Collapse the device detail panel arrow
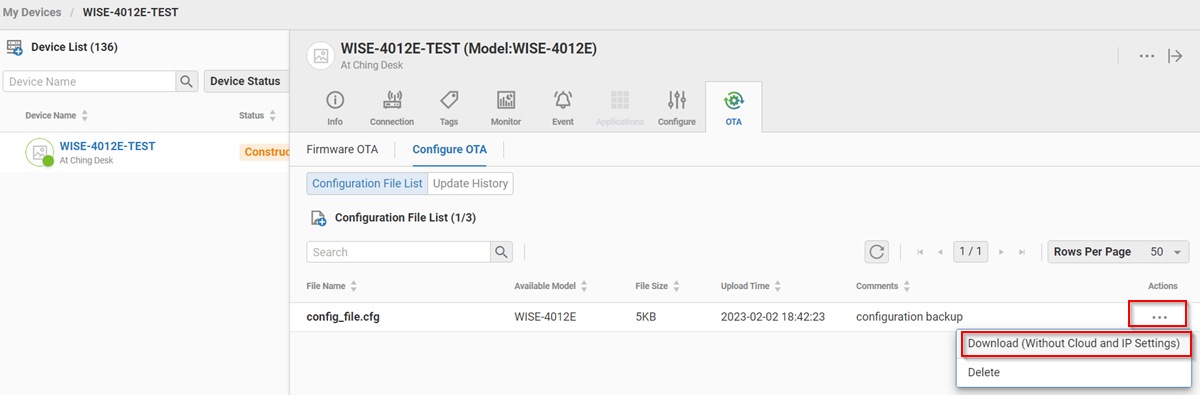 click(x=1175, y=56)
